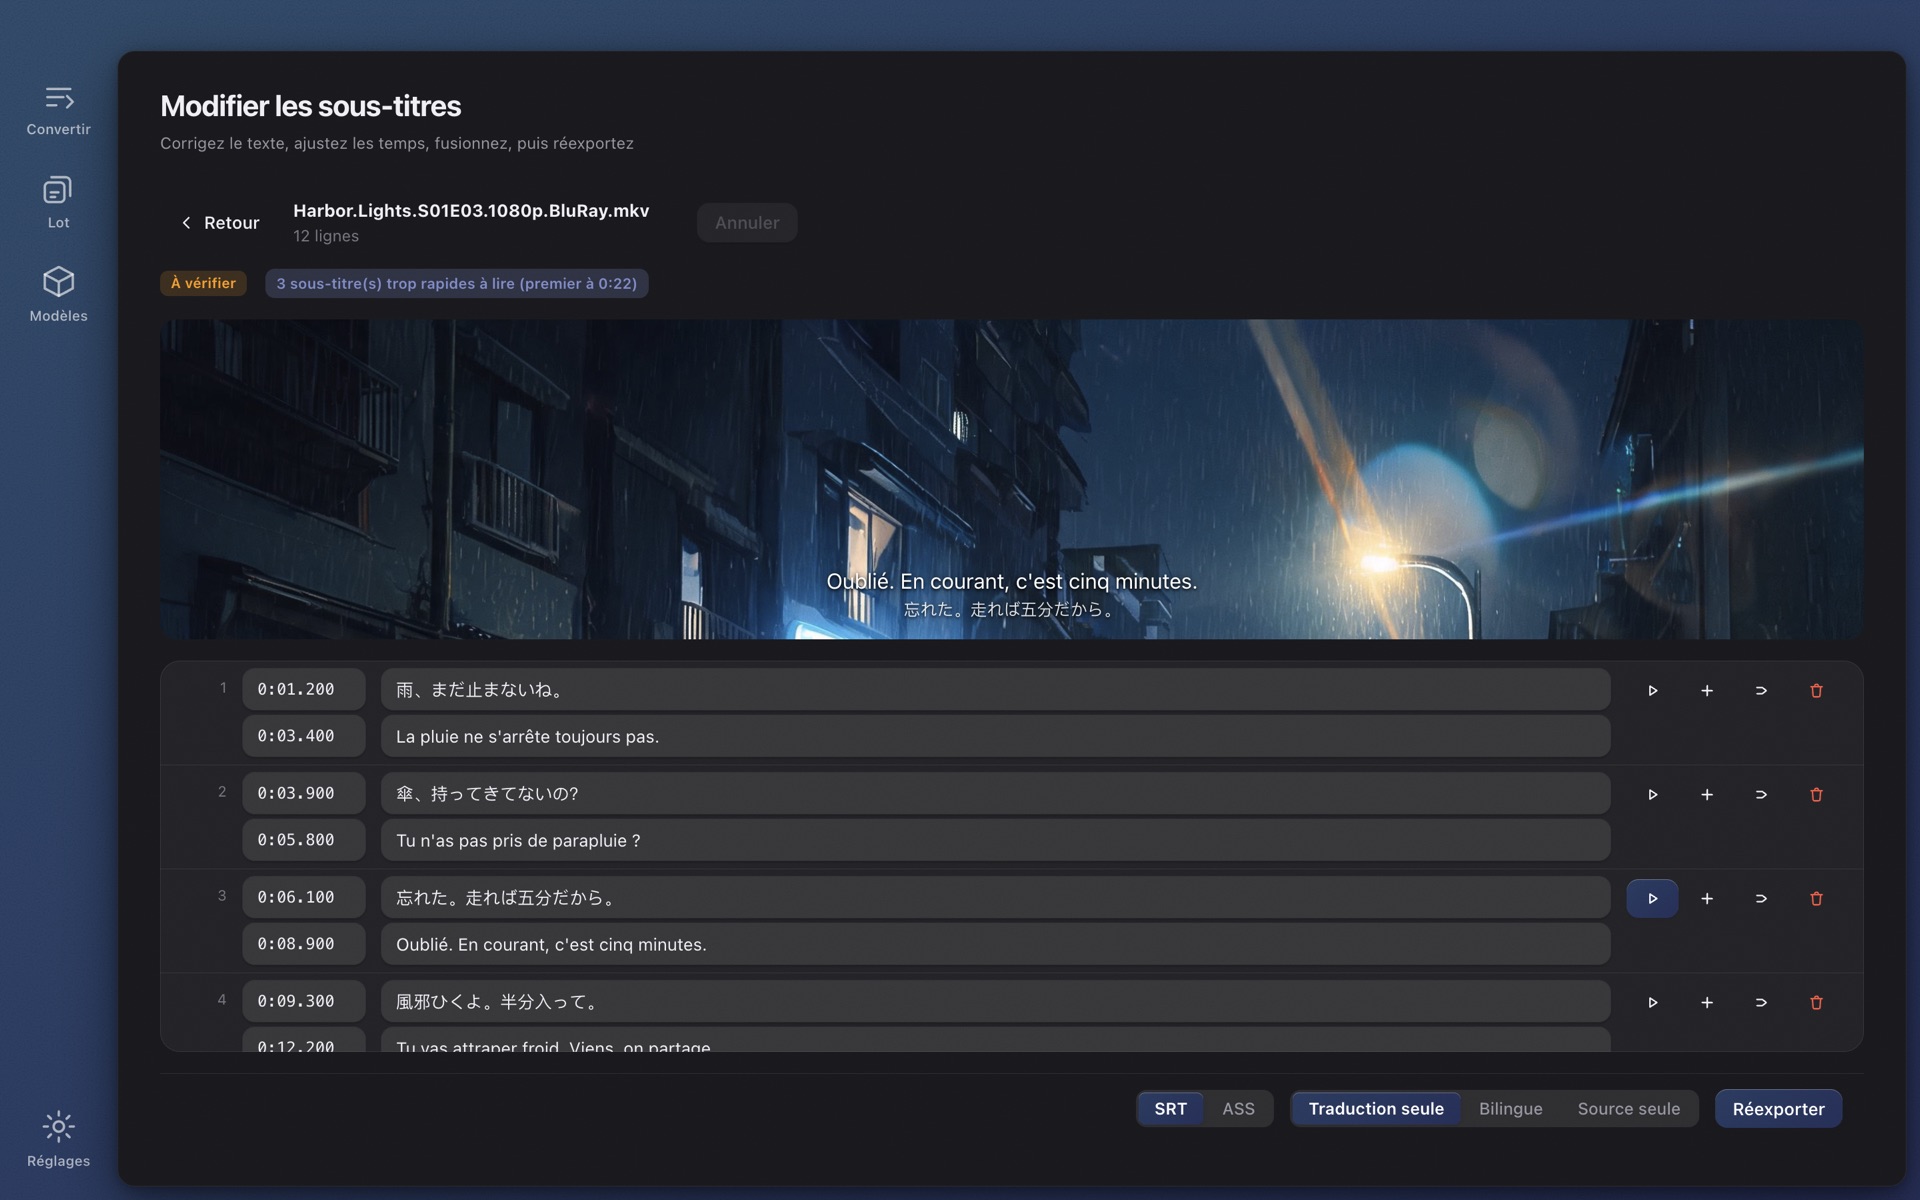
Task: Click the Réexporter button
Action: pyautogui.click(x=1778, y=1108)
